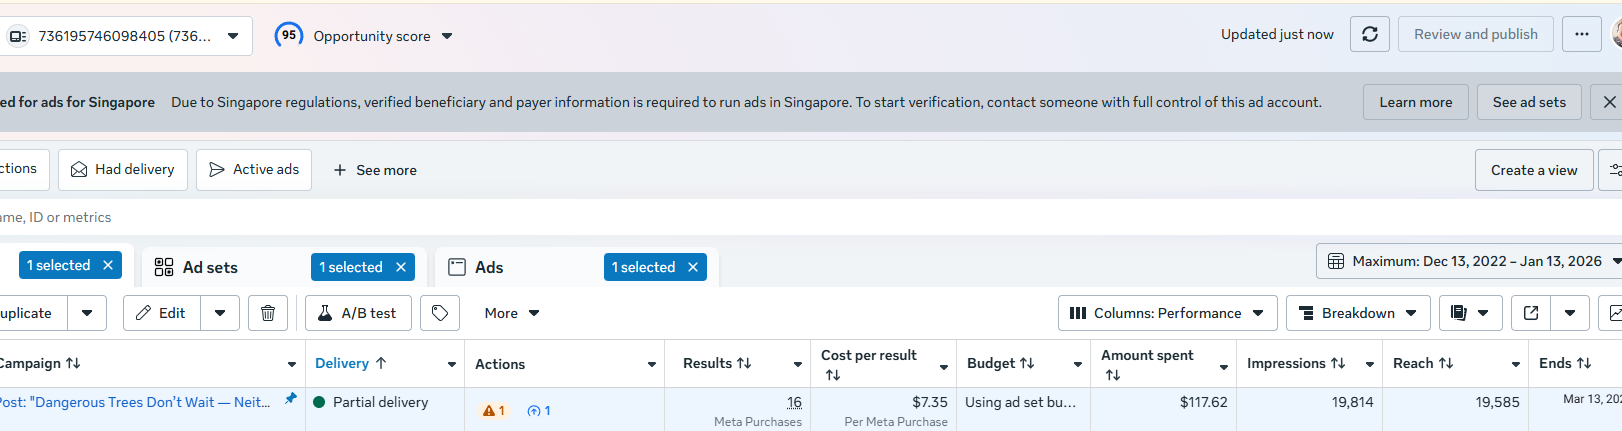Clear the Ad sets 1 selected filter
Screen dimensions: 1622x431
[401, 267]
